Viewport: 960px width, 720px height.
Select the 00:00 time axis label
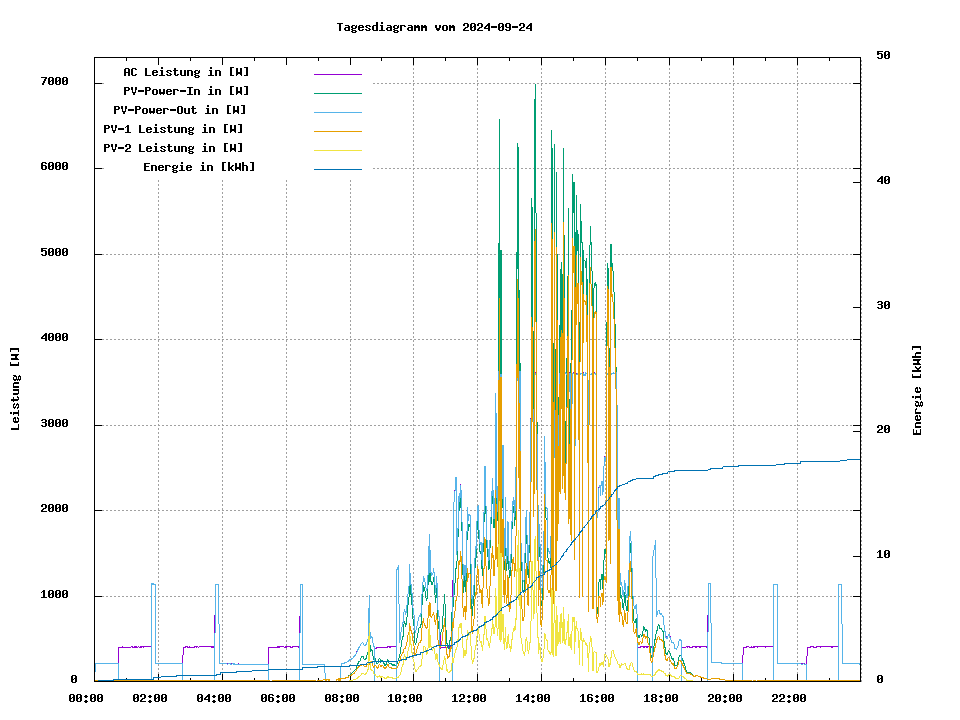[86, 698]
